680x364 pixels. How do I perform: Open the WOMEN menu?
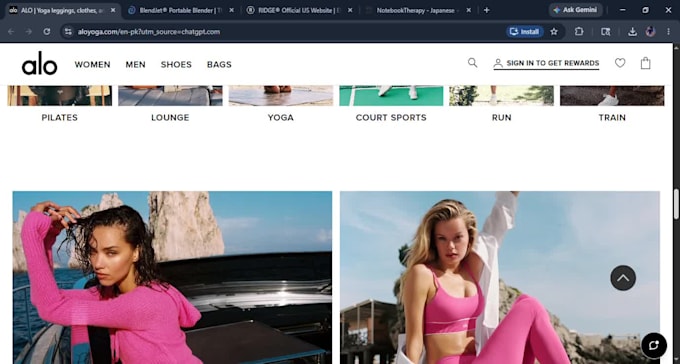click(x=92, y=65)
